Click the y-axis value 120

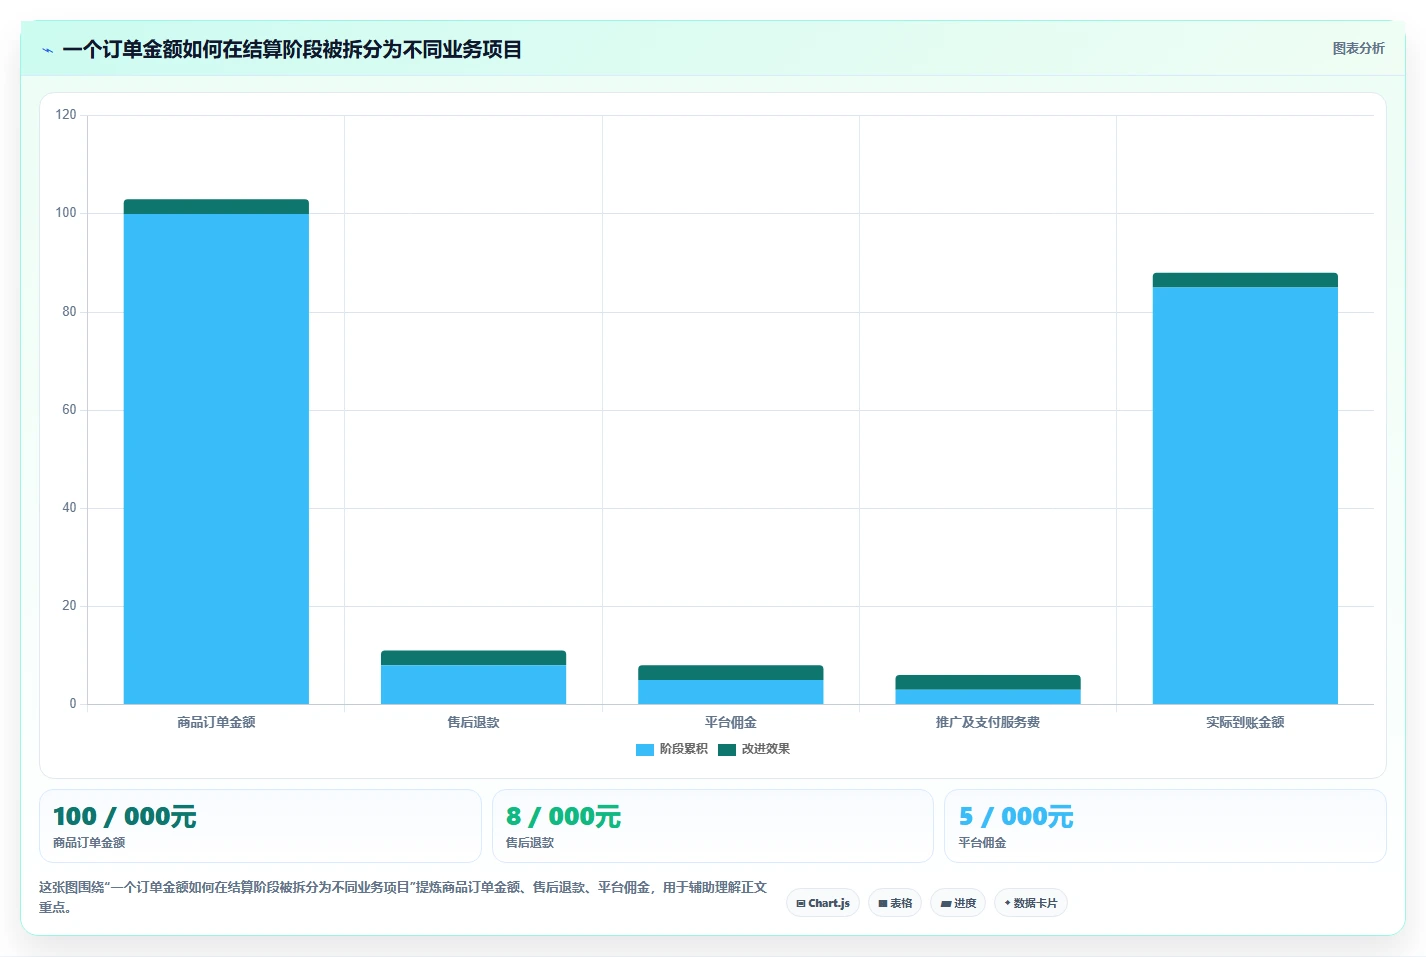tap(66, 115)
